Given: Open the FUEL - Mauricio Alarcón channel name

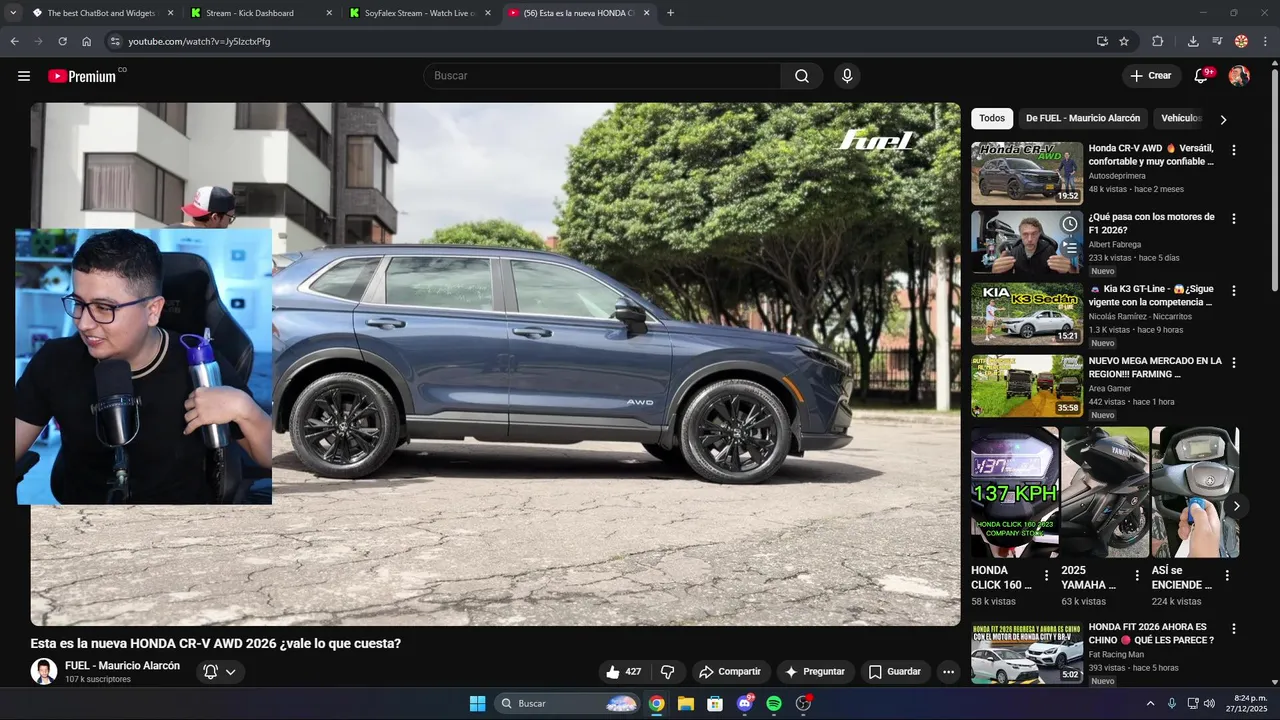Looking at the screenshot, I should [x=122, y=666].
